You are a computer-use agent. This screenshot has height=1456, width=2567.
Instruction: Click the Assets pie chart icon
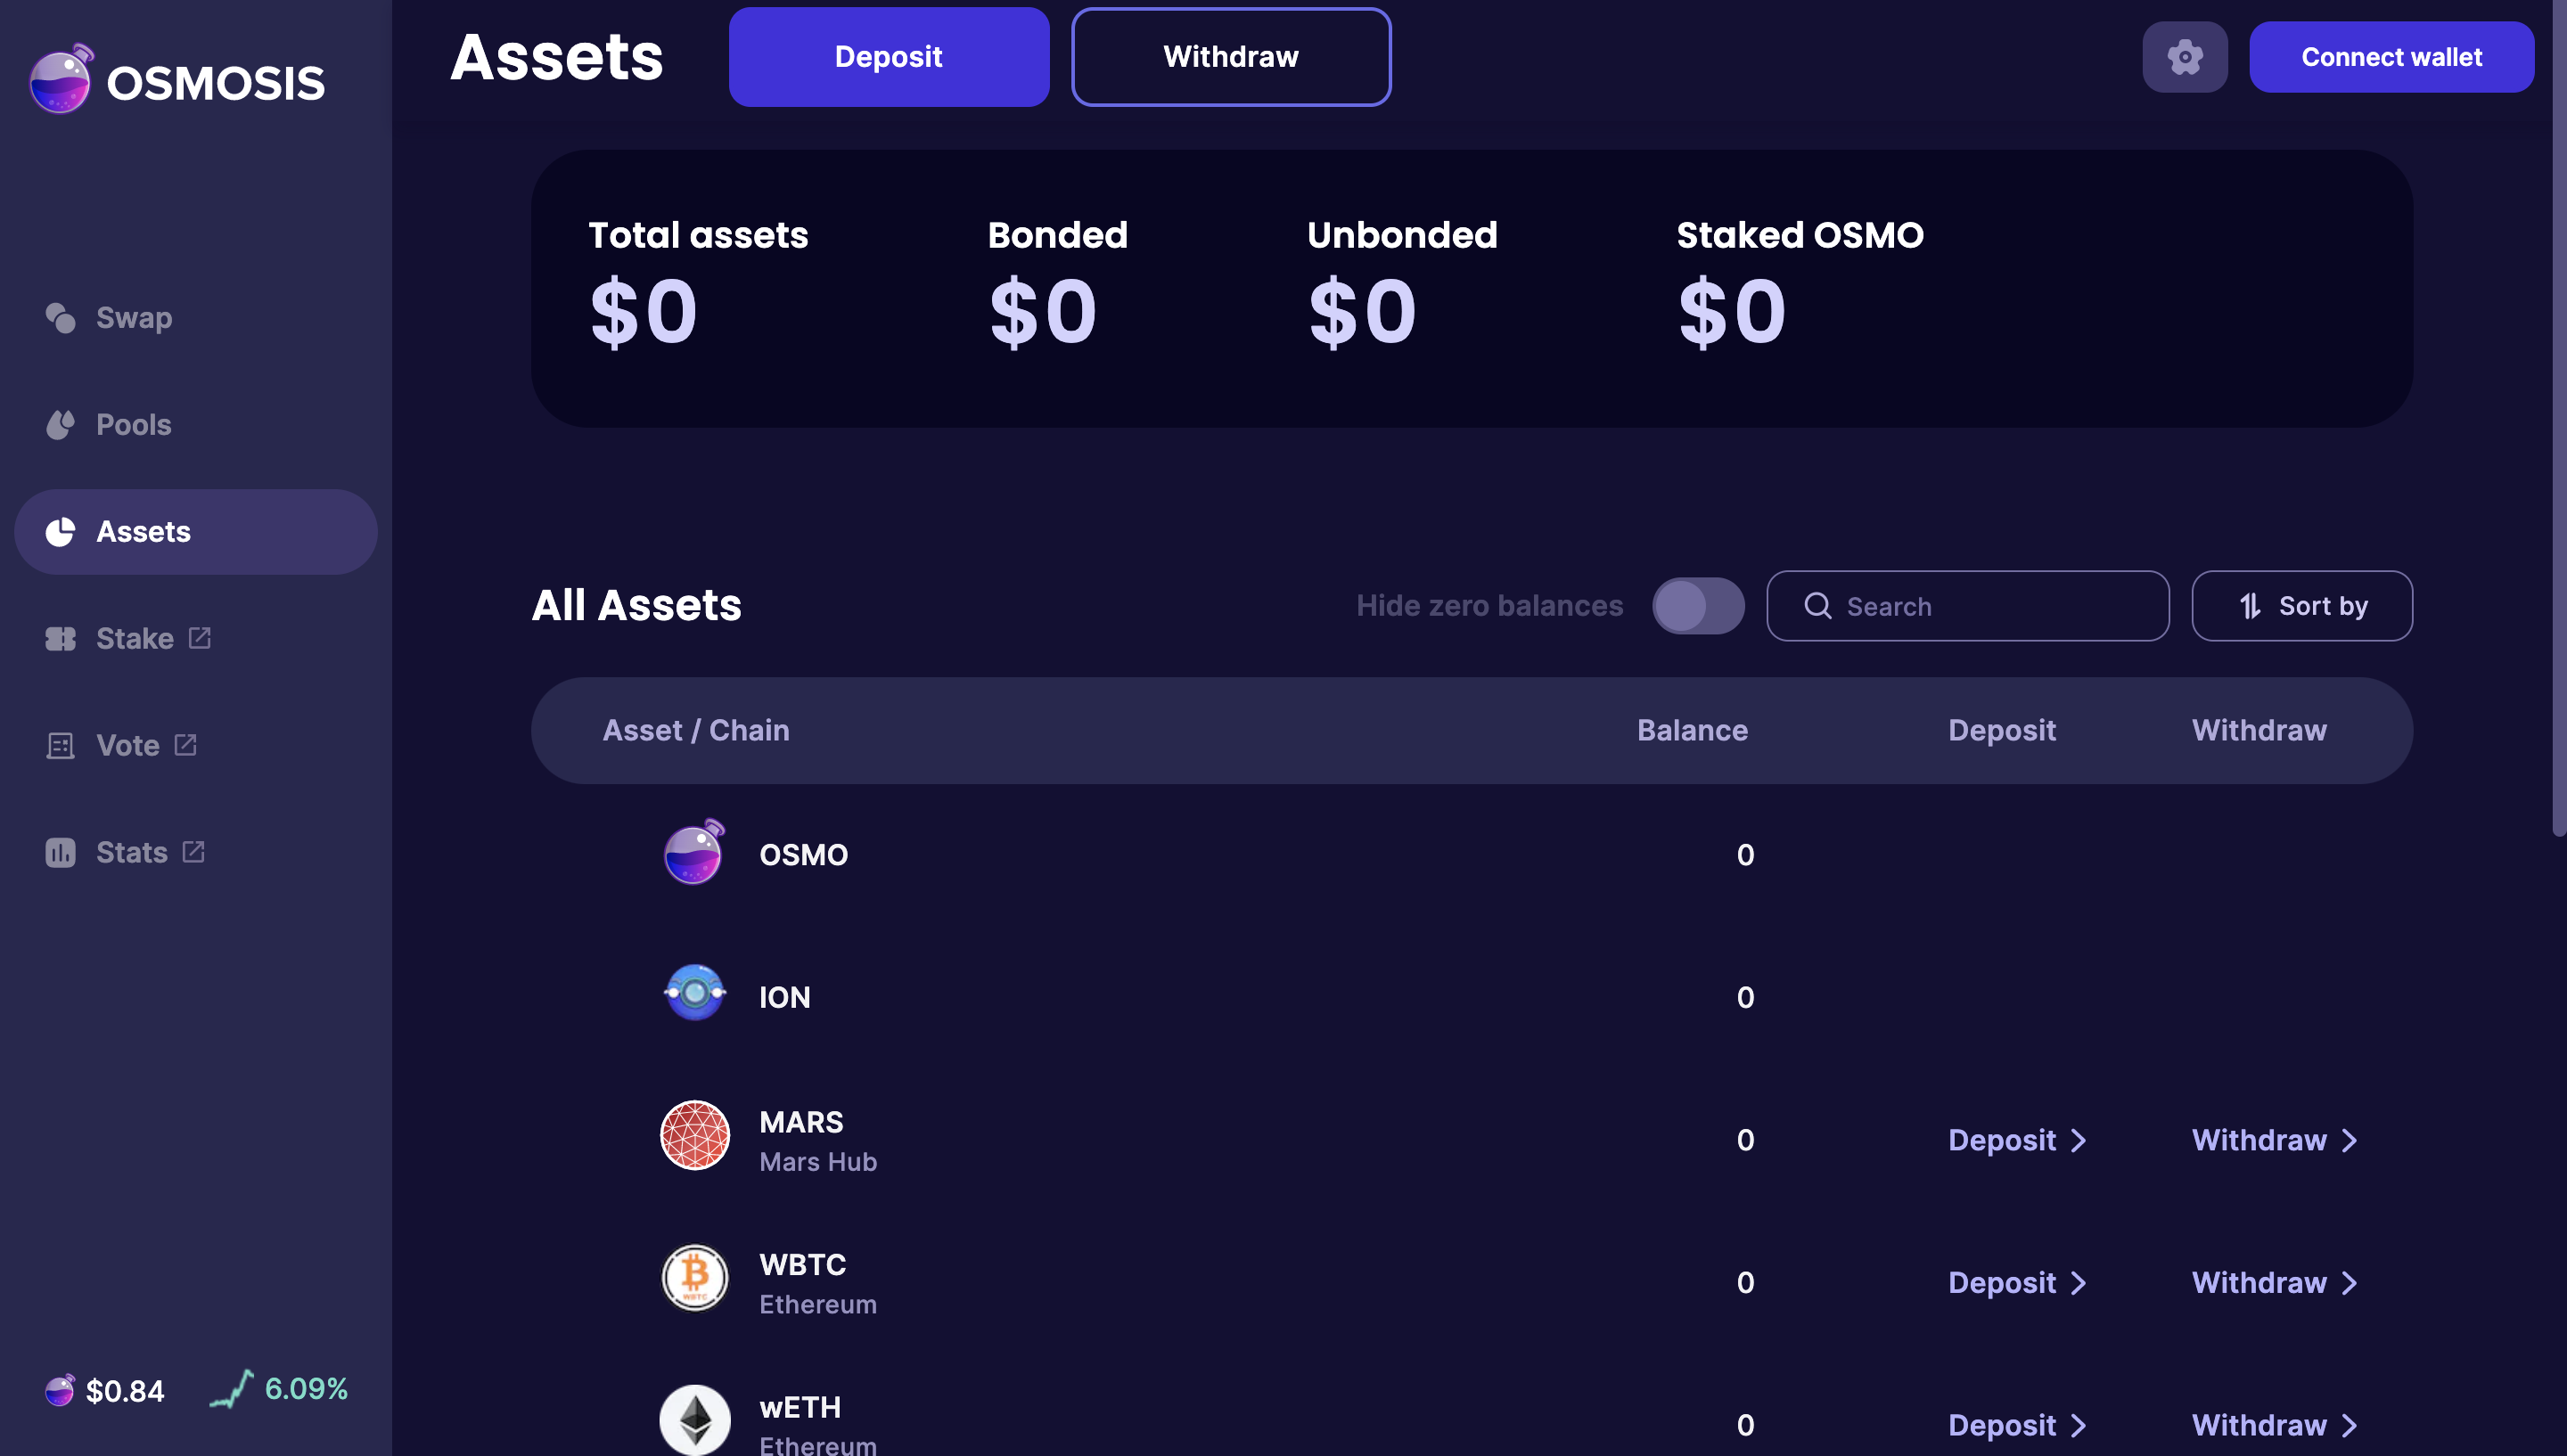click(x=61, y=531)
